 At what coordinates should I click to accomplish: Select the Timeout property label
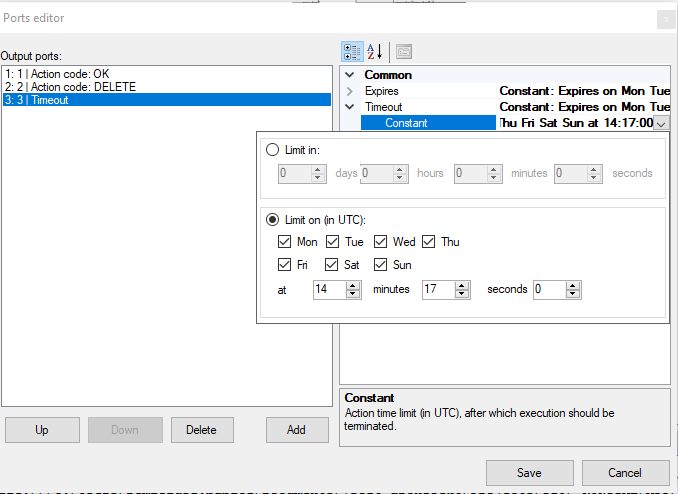(384, 107)
